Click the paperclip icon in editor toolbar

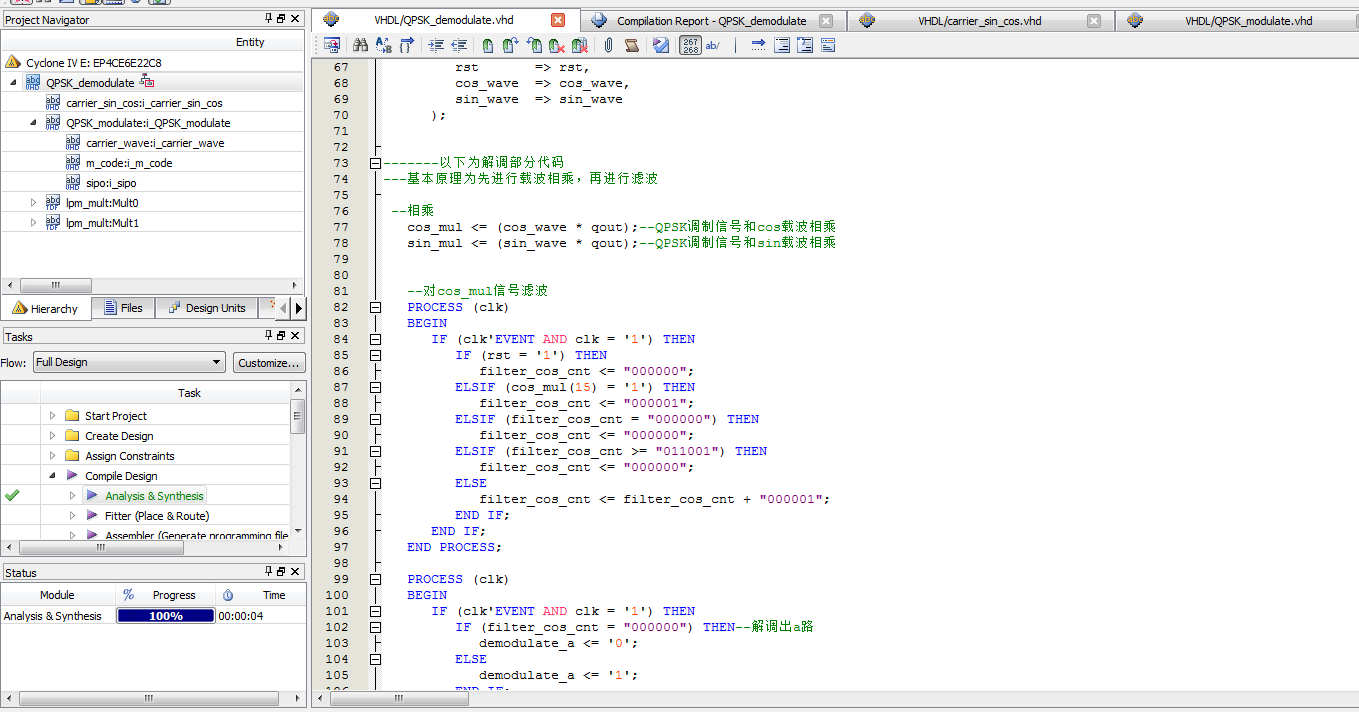[x=608, y=45]
